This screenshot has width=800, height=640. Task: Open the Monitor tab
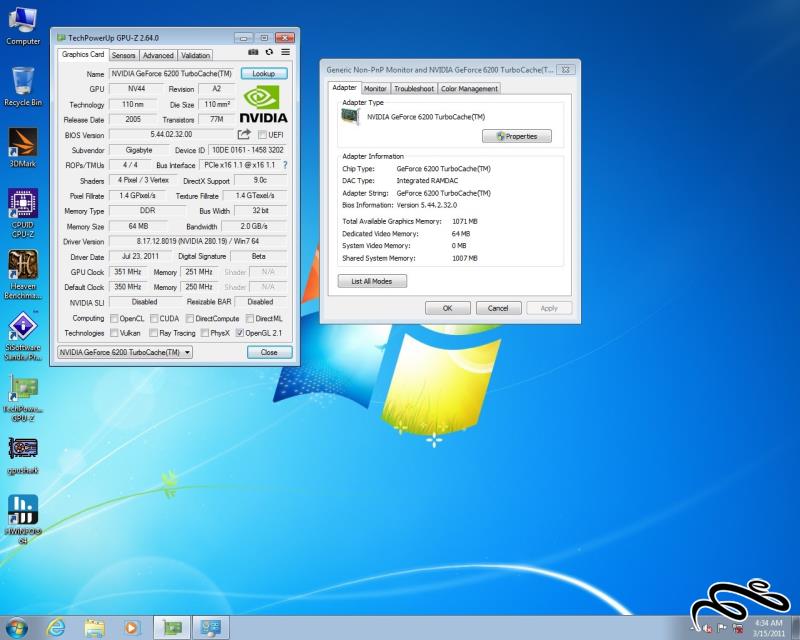pos(375,88)
